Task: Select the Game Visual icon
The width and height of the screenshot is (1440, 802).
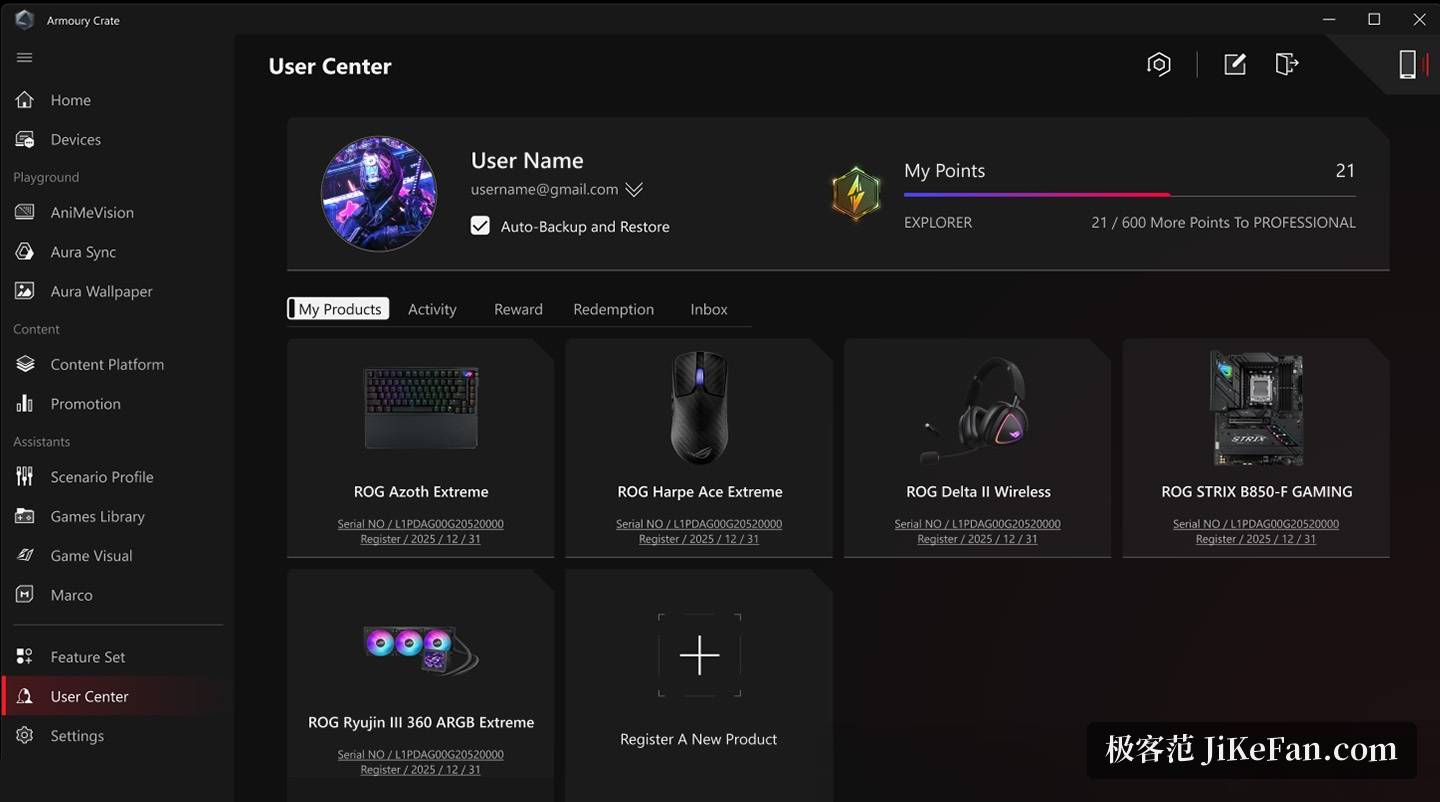Action: pos(25,556)
